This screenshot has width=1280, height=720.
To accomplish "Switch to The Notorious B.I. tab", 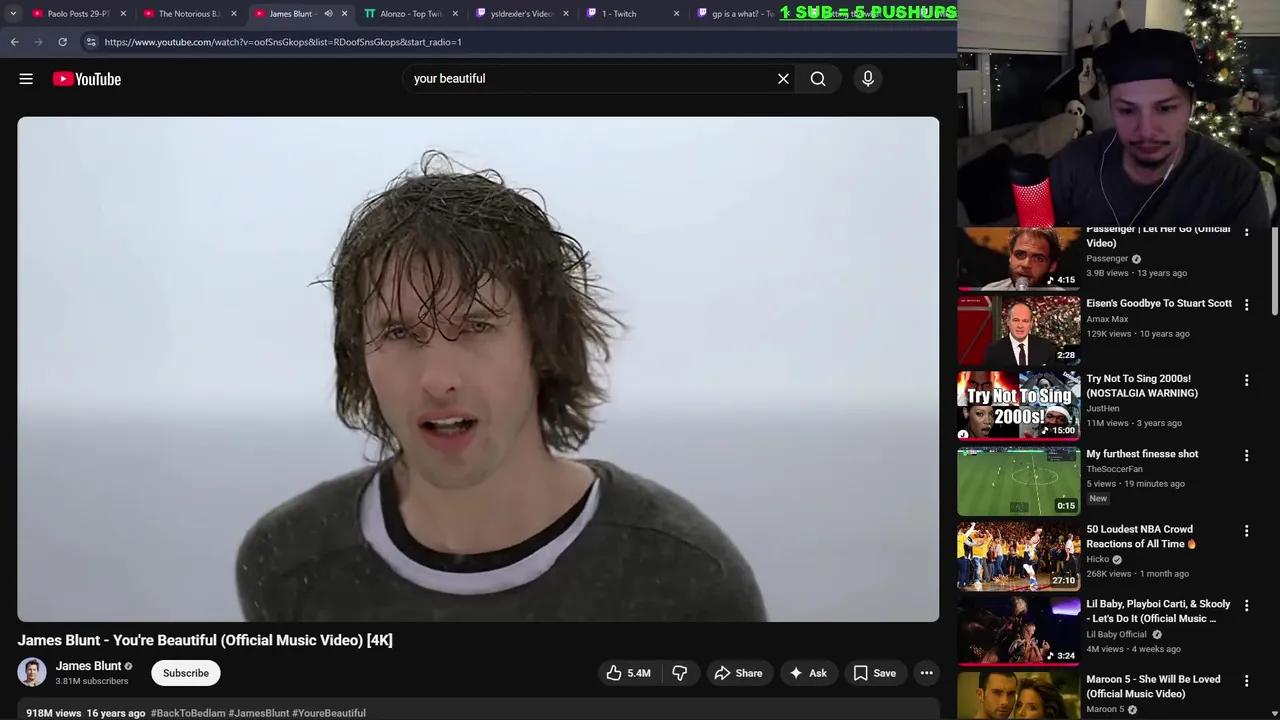I will (x=188, y=14).
